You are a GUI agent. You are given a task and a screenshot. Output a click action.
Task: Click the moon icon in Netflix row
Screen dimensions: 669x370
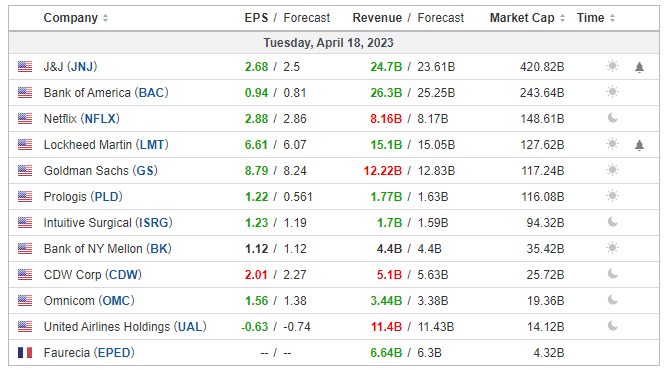pos(612,118)
